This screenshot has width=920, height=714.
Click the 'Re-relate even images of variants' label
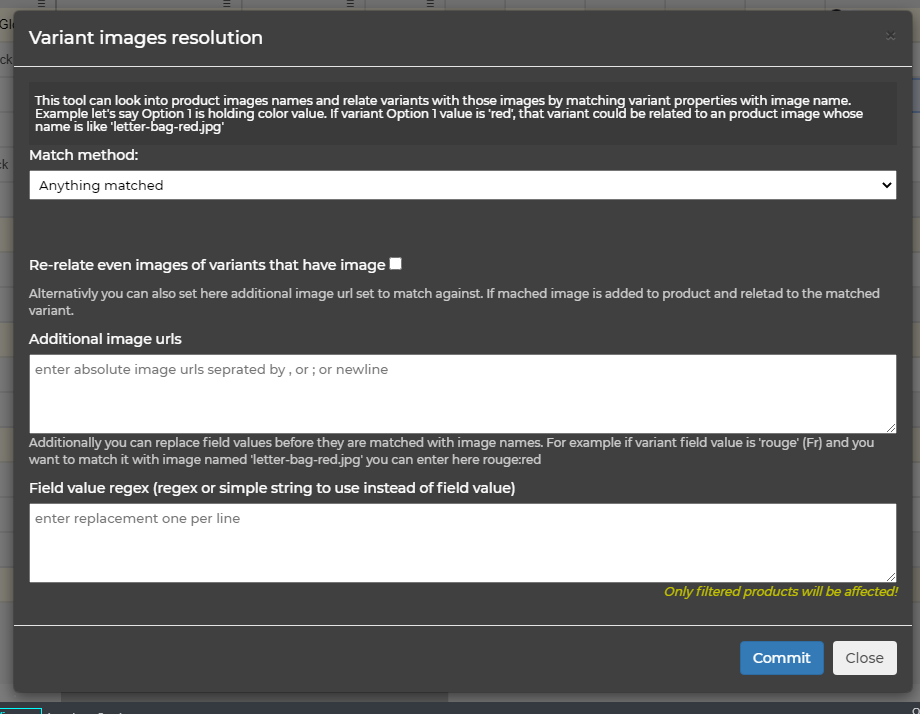[207, 265]
